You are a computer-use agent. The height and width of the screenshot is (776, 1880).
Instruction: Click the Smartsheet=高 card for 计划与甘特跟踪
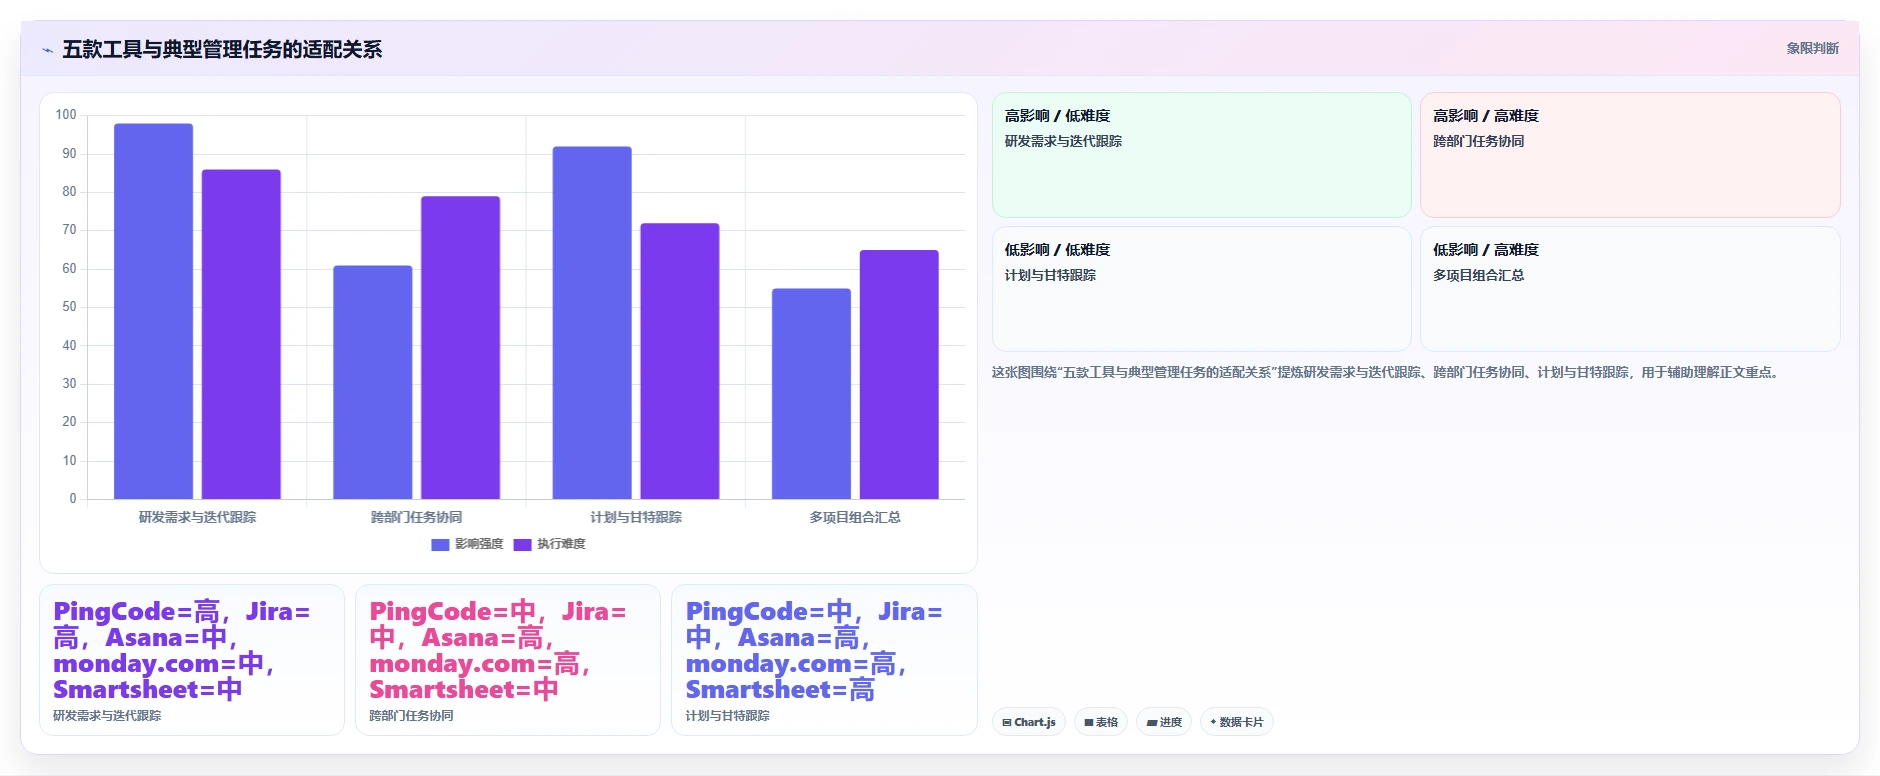point(824,660)
